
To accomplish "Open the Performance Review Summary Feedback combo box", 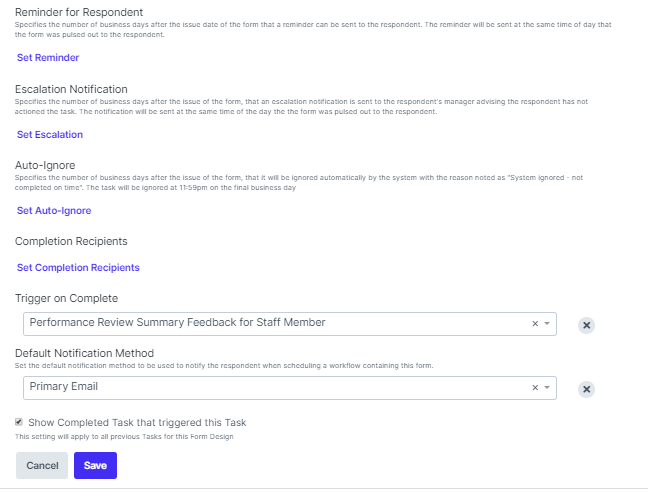I will [270, 323].
